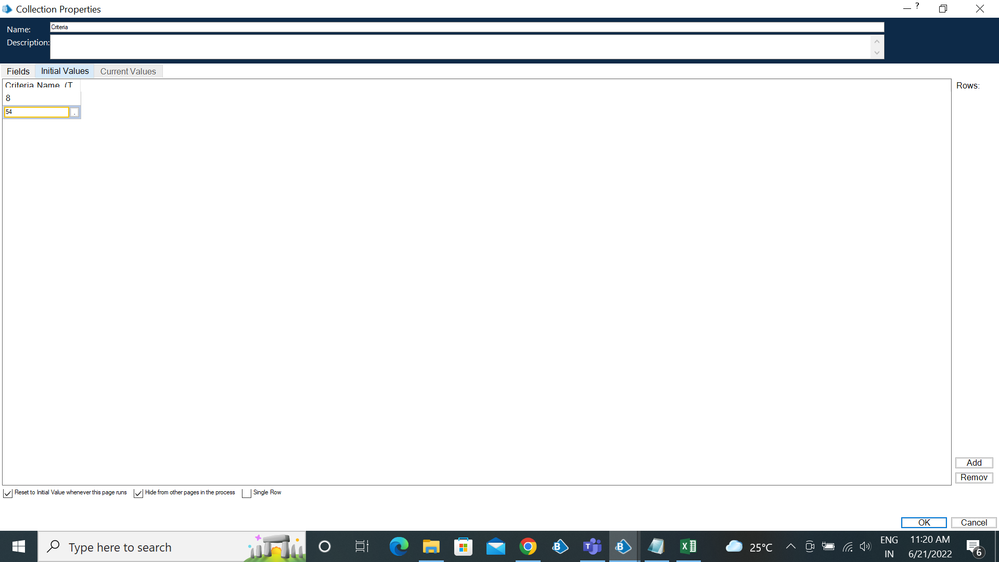Show hidden system tray icons

(x=791, y=547)
